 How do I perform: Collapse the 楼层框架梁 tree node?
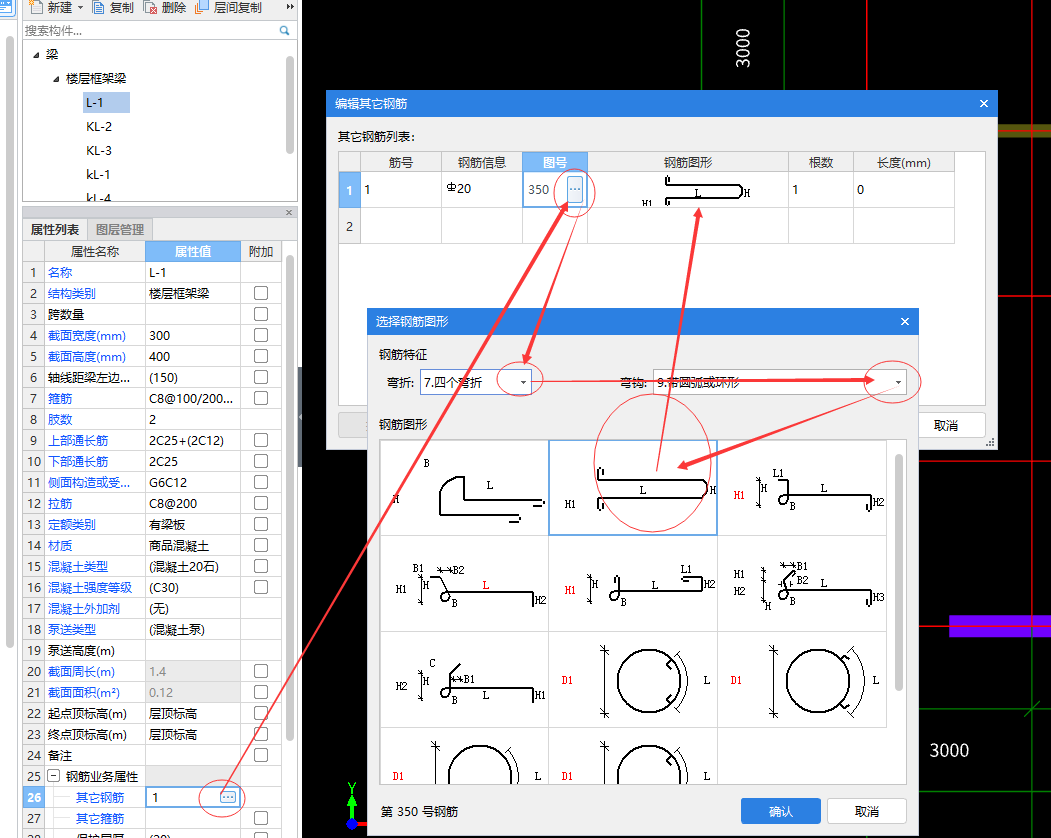56,79
